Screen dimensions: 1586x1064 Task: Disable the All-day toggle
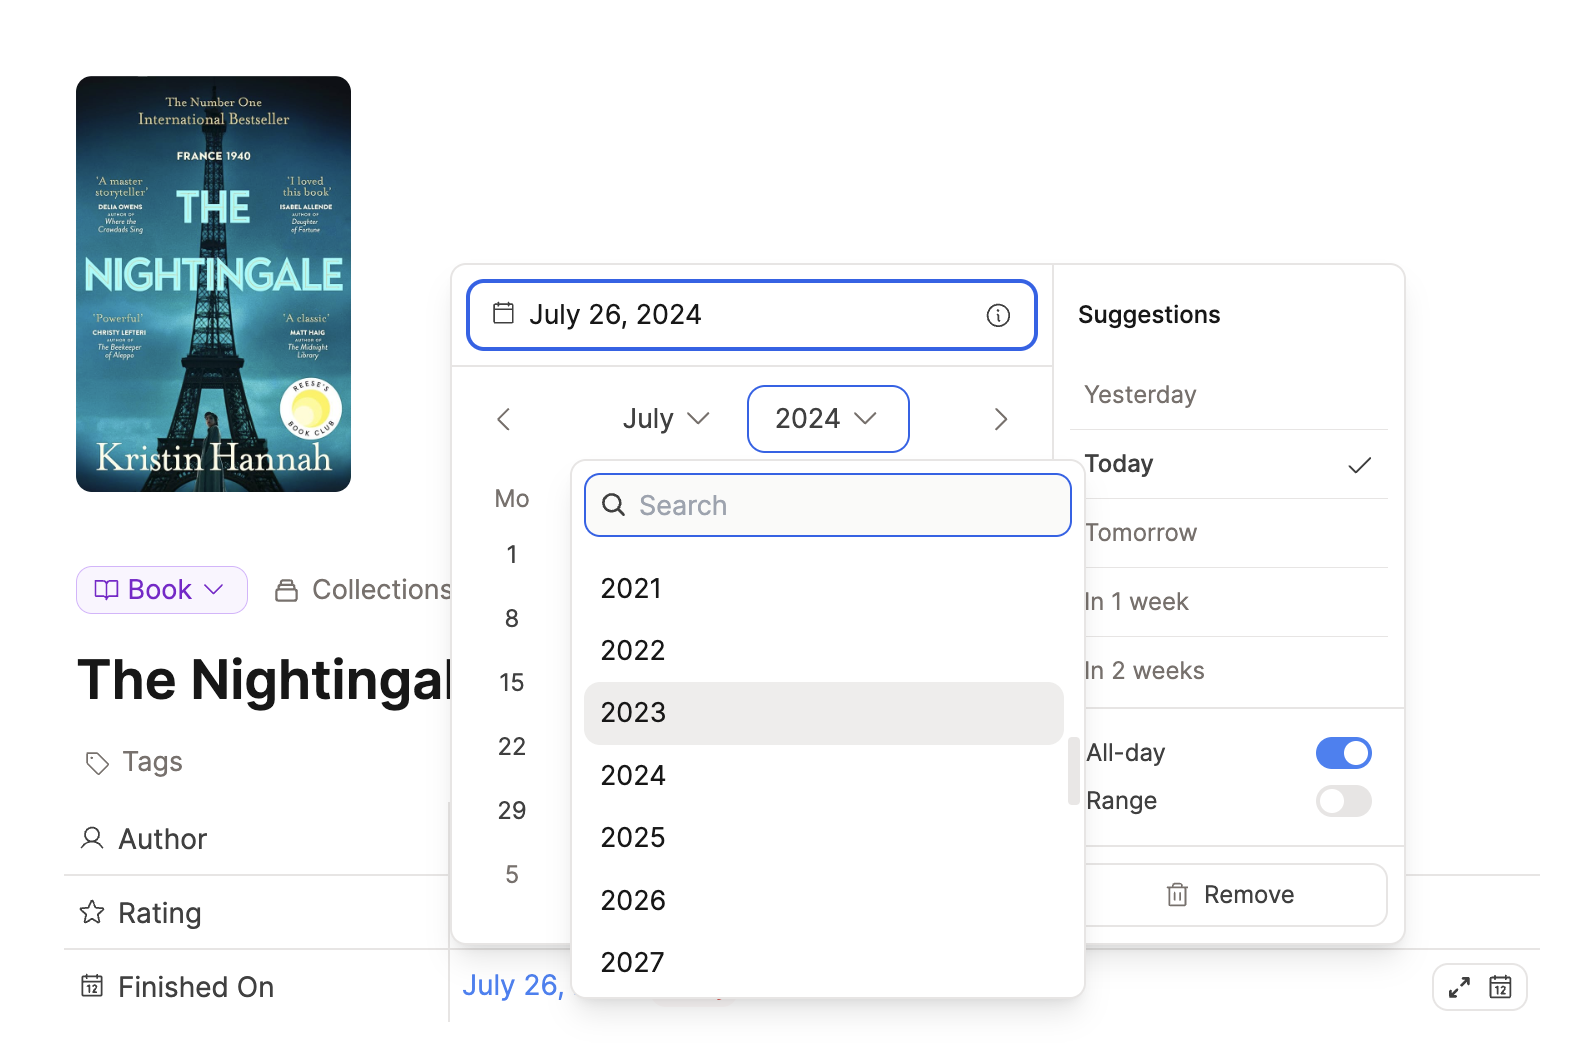coord(1343,753)
